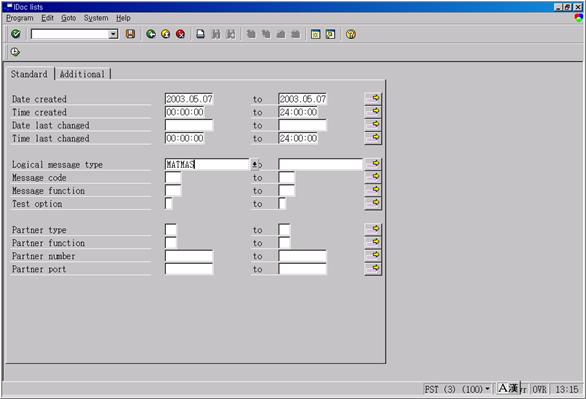Image resolution: width=586 pixels, height=399 pixels.
Task: Click the yellow Exit arrow icon
Action: pyautogui.click(x=166, y=34)
